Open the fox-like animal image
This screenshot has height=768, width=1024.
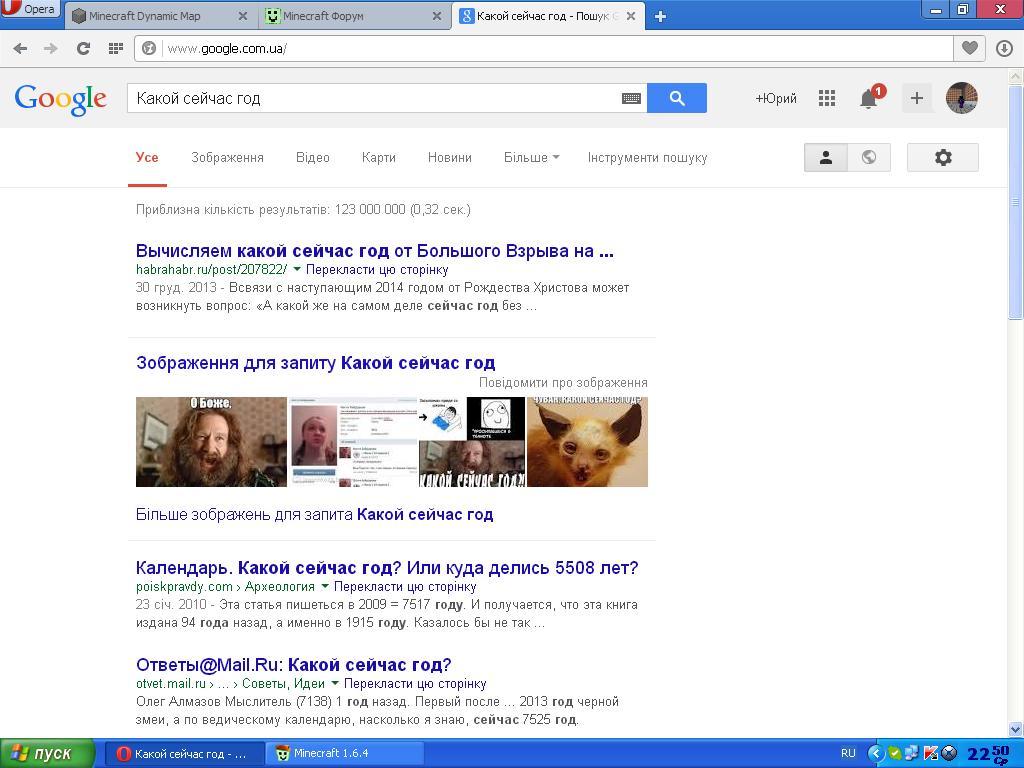point(587,441)
